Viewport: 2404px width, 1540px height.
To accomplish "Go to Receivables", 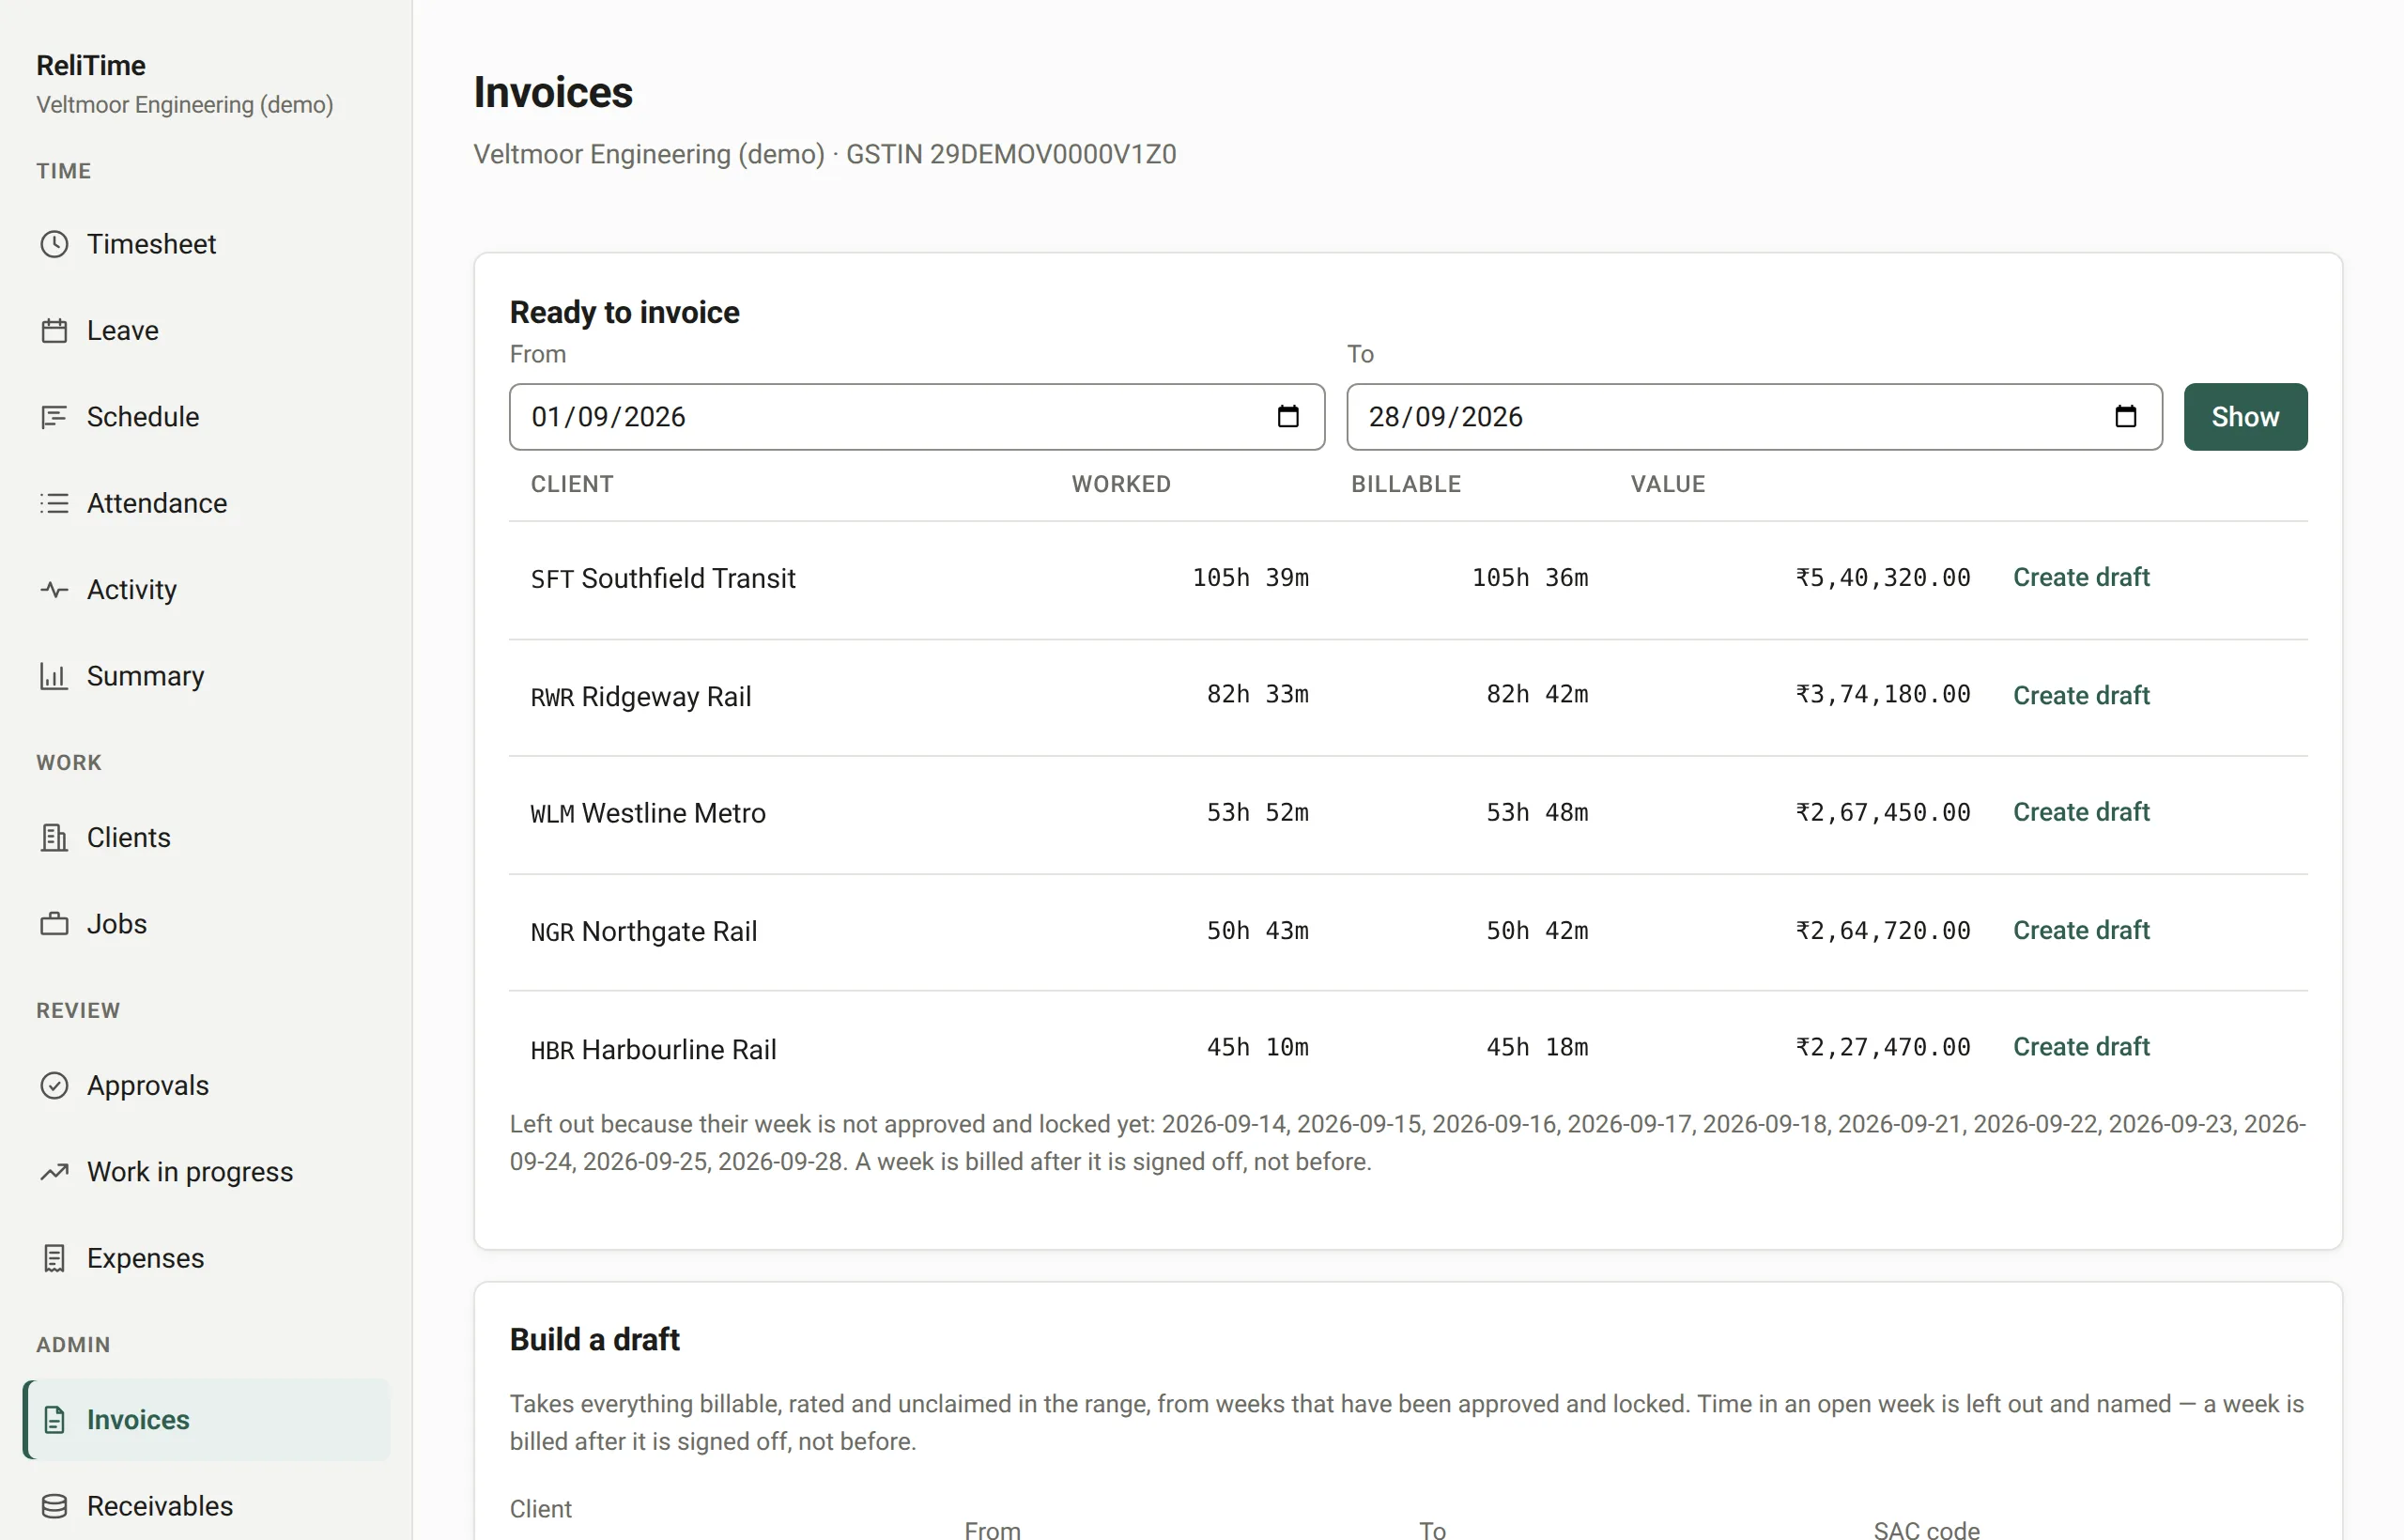I will (x=206, y=1507).
